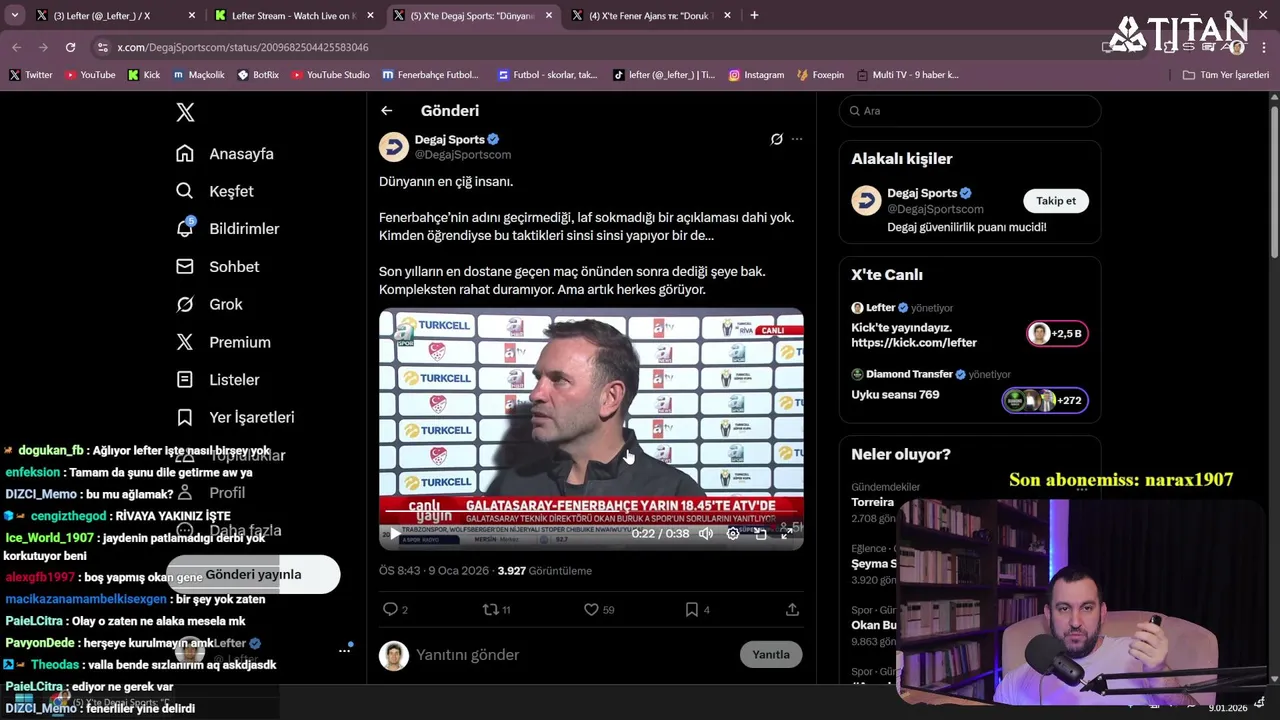Toggle video picture-in-picture icon
The image size is (1280, 720).
[760, 534]
